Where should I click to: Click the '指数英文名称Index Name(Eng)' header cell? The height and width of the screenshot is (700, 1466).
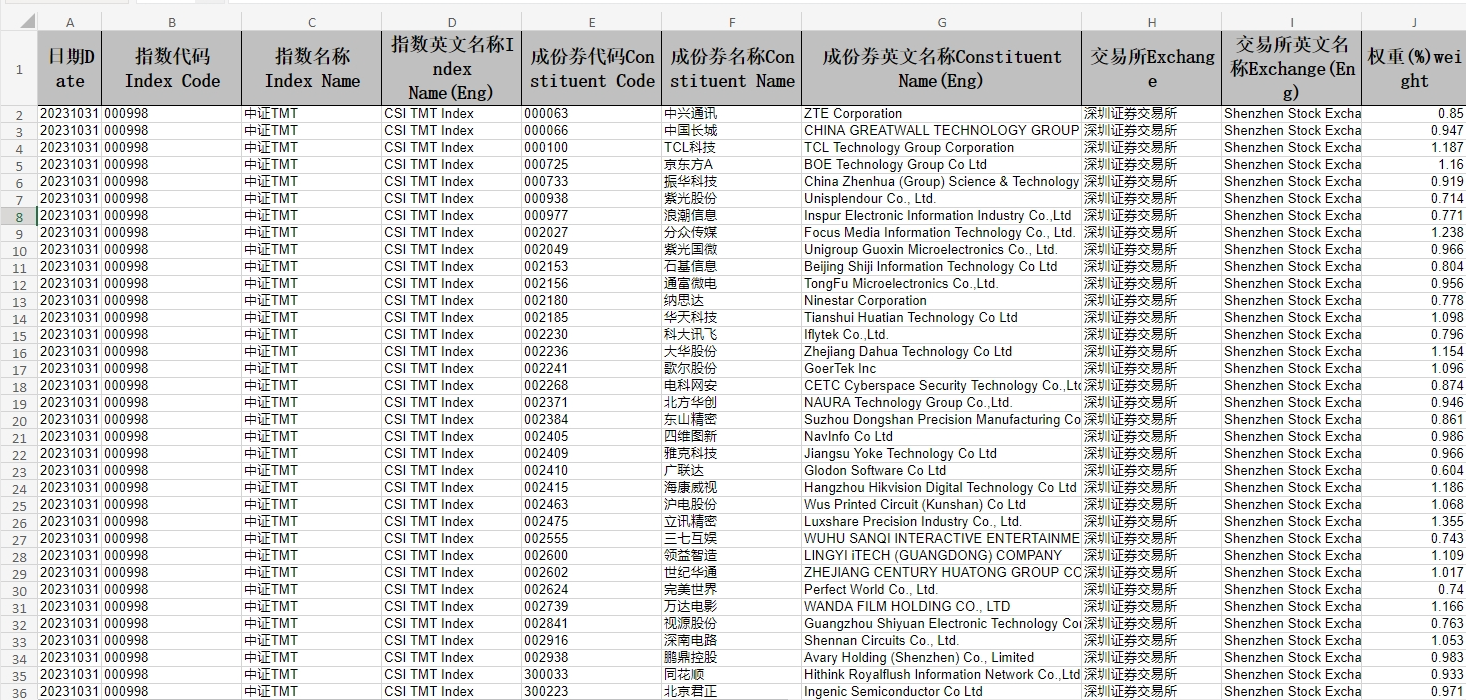pyautogui.click(x=452, y=68)
